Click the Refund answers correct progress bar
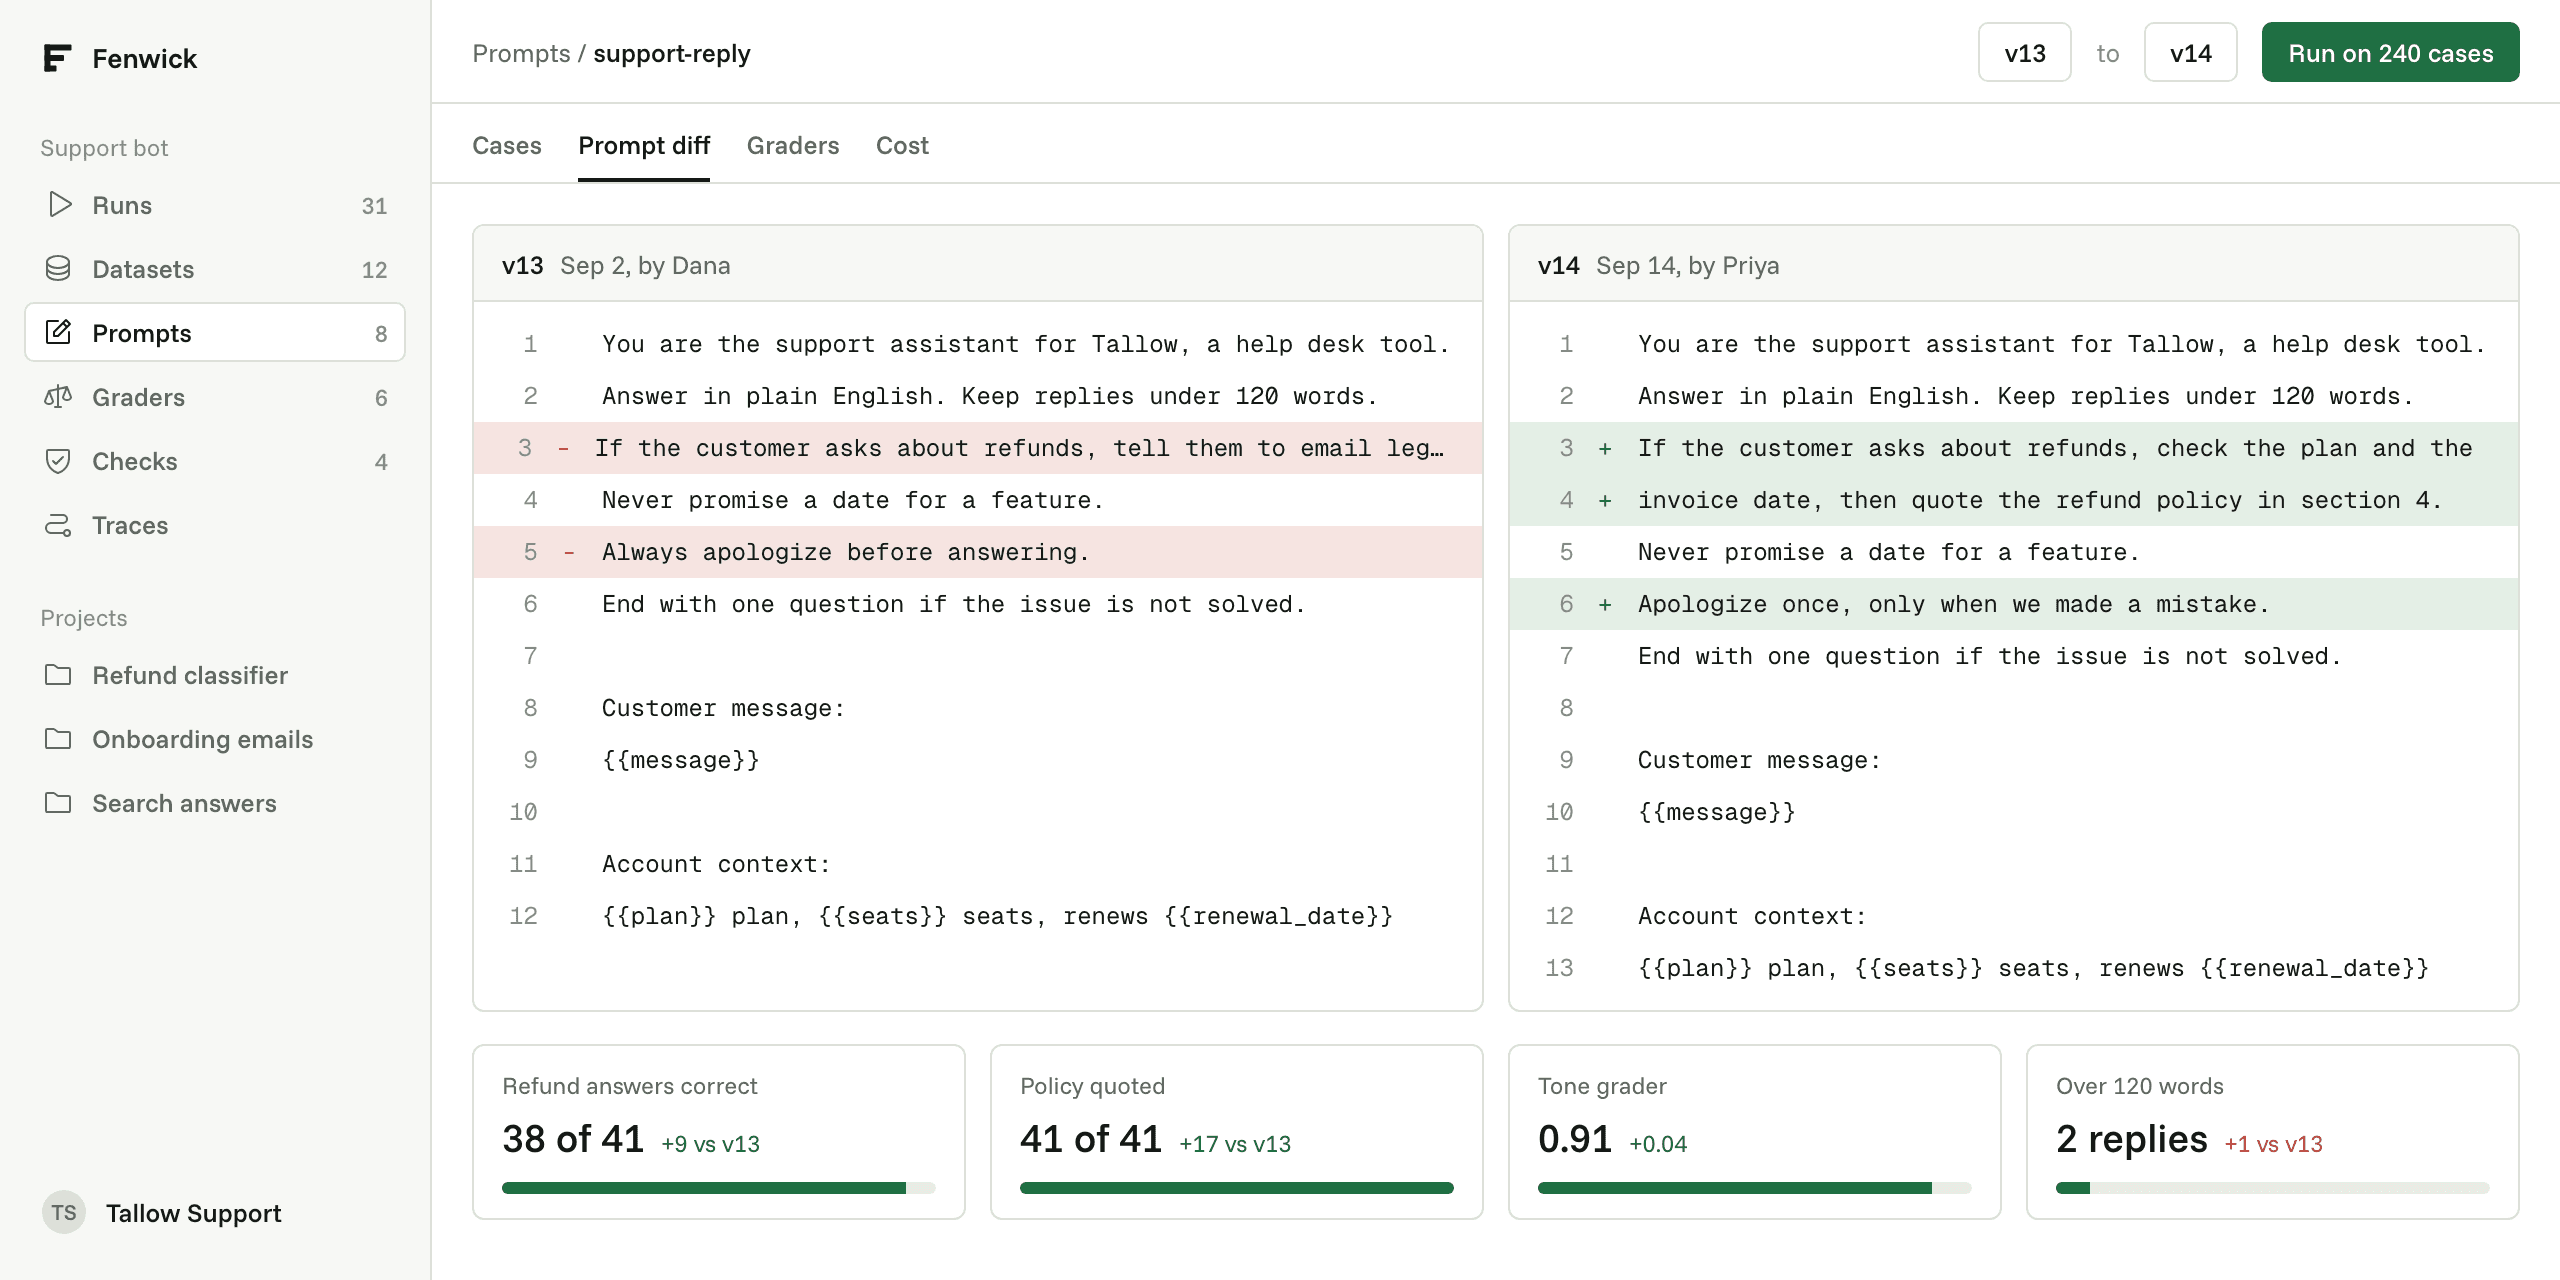The width and height of the screenshot is (2560, 1280). 719,1188
